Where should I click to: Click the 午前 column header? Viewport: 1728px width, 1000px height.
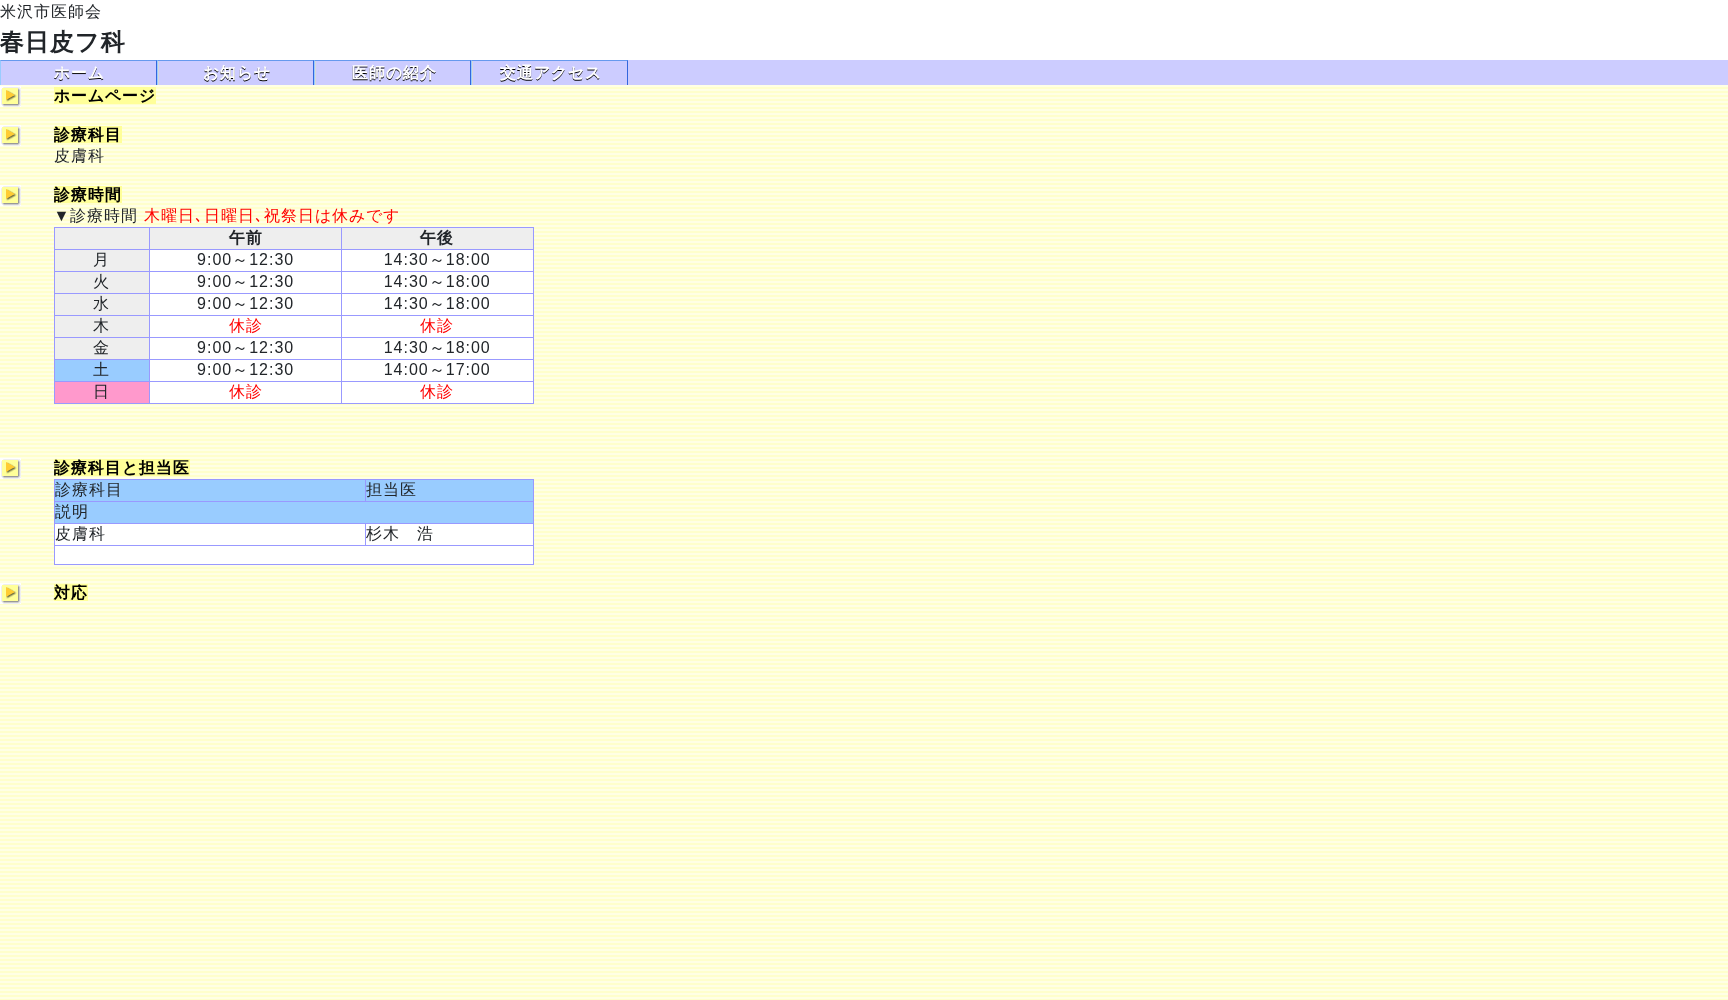(x=245, y=238)
